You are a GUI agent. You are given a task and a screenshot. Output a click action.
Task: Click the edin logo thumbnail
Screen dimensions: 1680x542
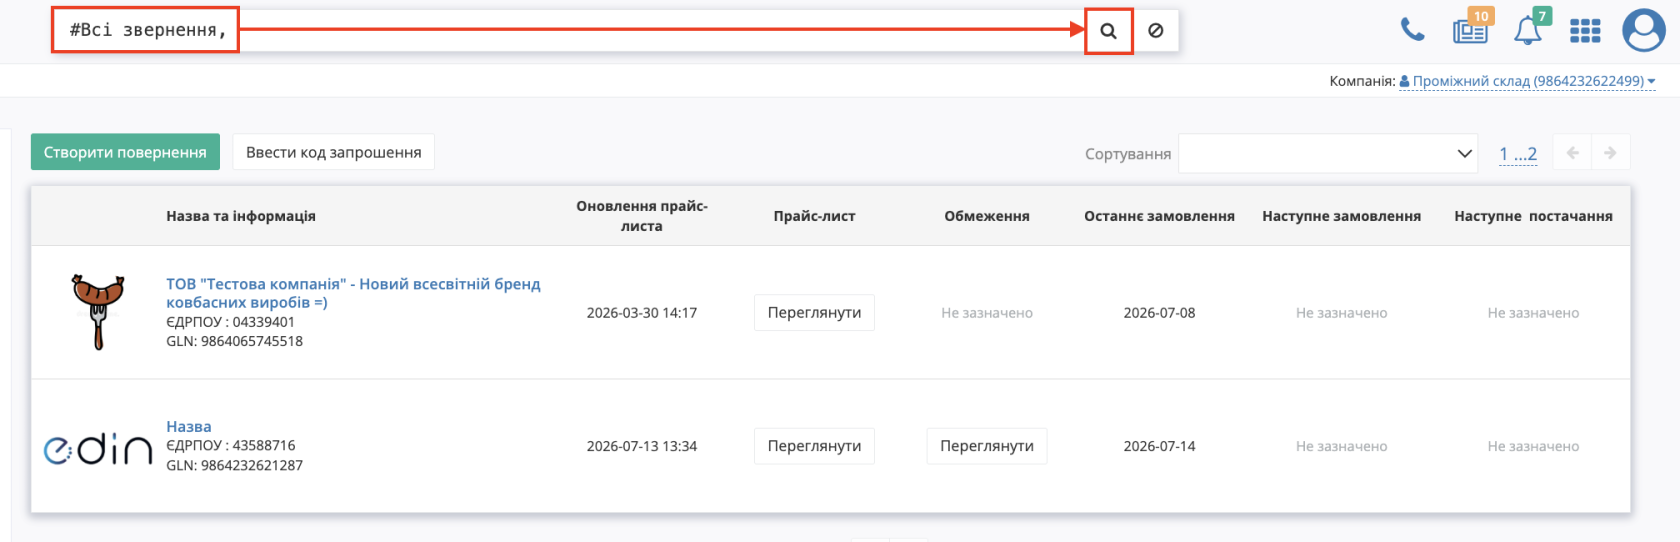tap(98, 448)
